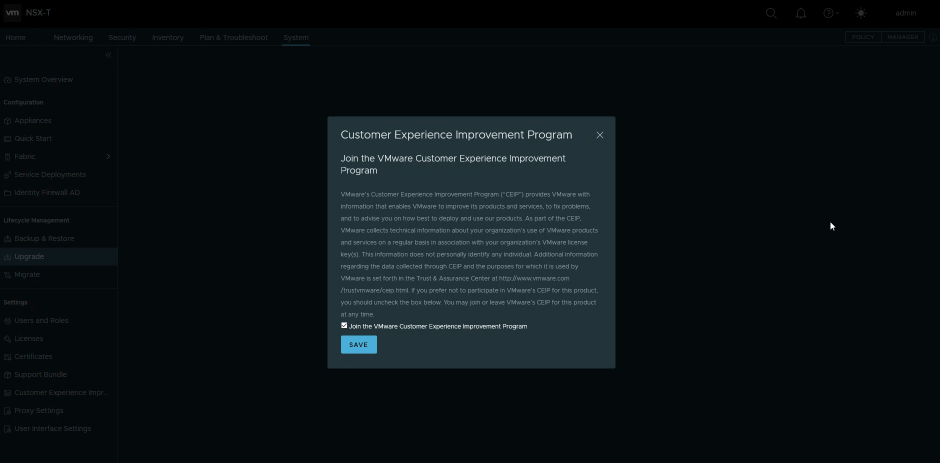Screen dimensions: 940x463
Task: Switch to Manager mode
Action: [x=902, y=37]
